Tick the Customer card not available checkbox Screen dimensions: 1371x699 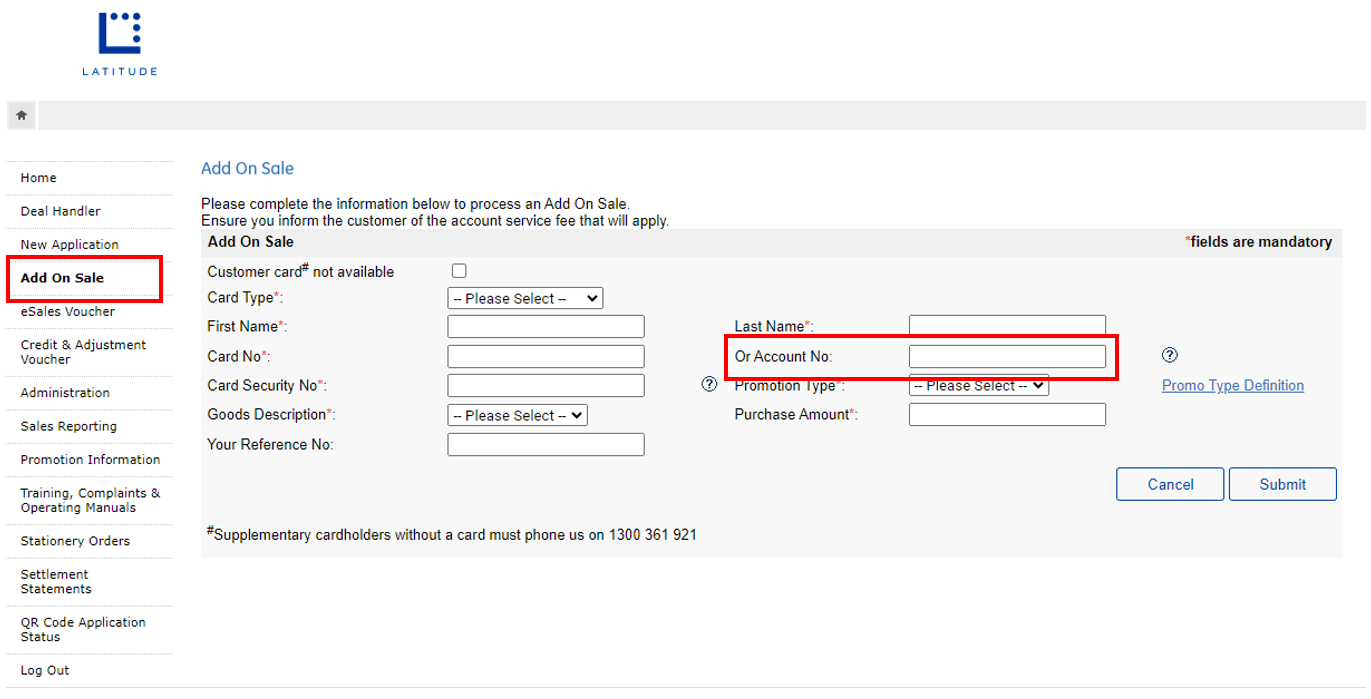[x=459, y=271]
